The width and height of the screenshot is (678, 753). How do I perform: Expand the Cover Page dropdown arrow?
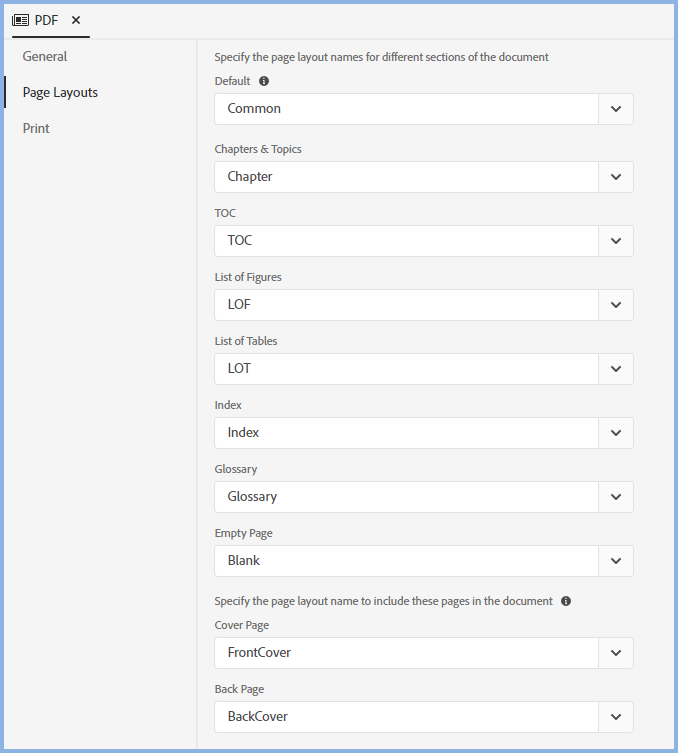(x=616, y=653)
